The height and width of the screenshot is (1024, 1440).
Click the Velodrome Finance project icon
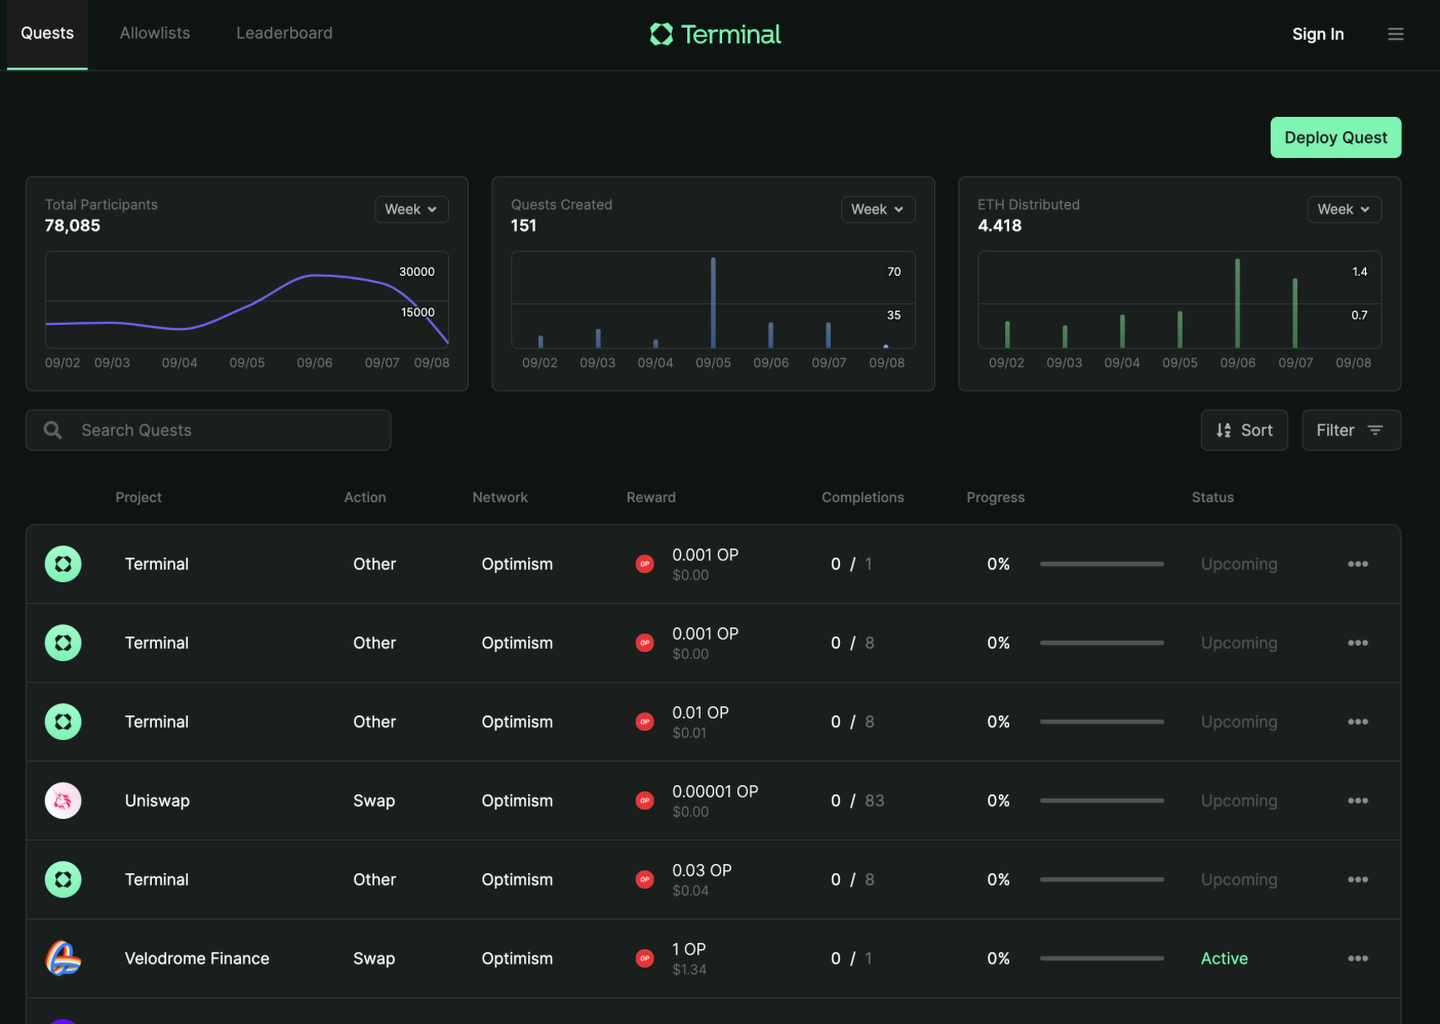(x=63, y=958)
